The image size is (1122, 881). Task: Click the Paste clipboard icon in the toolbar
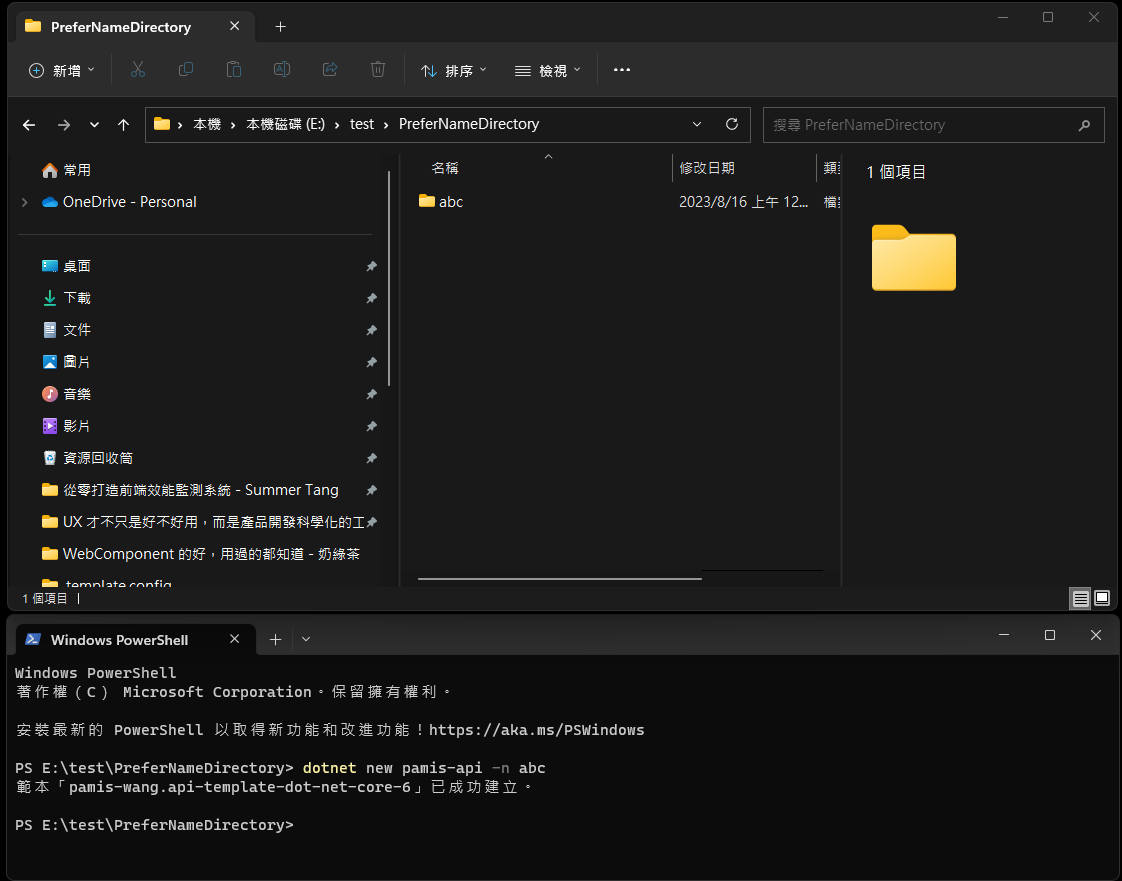click(233, 69)
